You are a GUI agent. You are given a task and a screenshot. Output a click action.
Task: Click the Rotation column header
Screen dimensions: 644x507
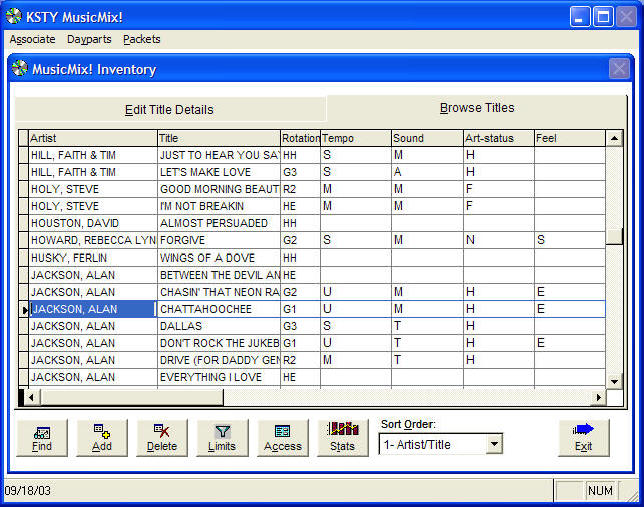(x=301, y=138)
